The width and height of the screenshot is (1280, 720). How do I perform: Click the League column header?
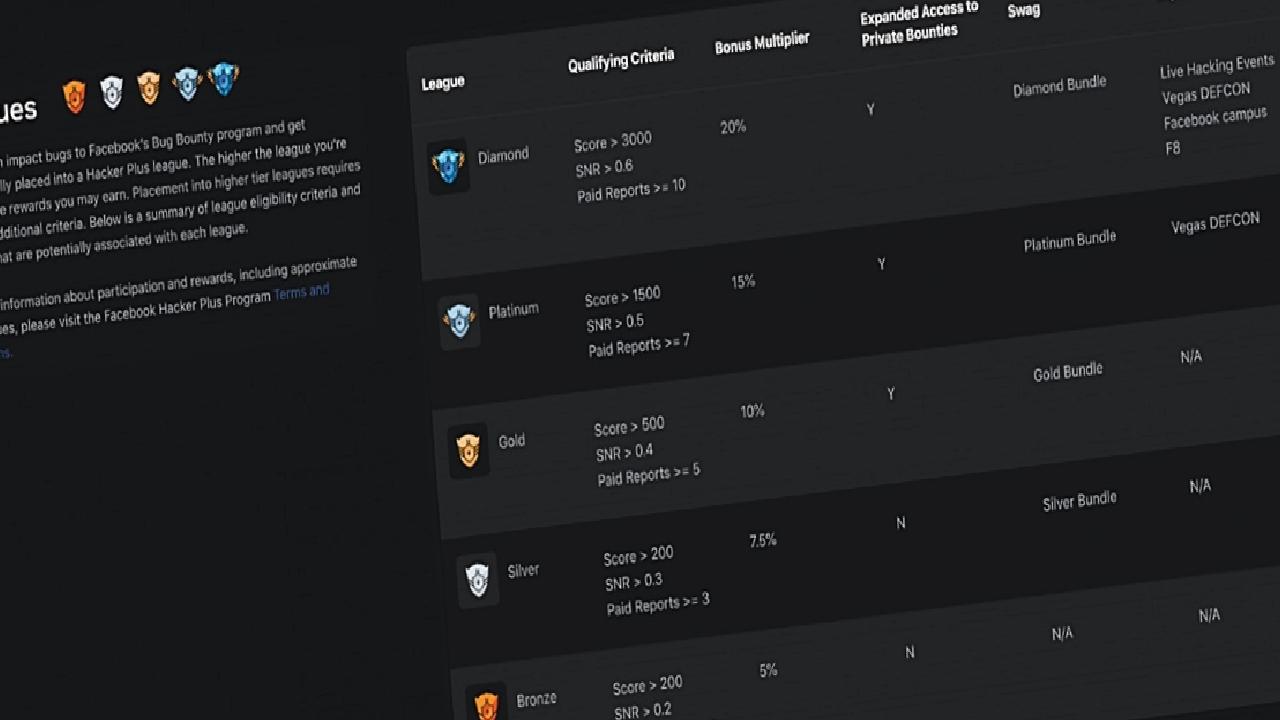443,83
